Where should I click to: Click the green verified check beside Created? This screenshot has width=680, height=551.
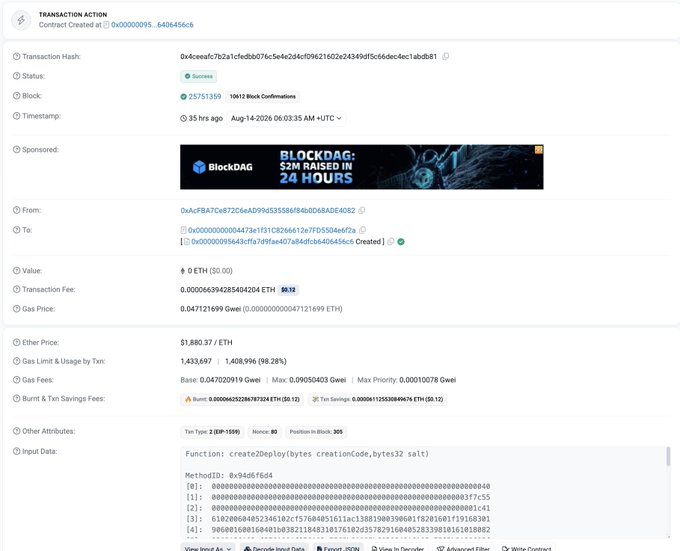click(401, 241)
